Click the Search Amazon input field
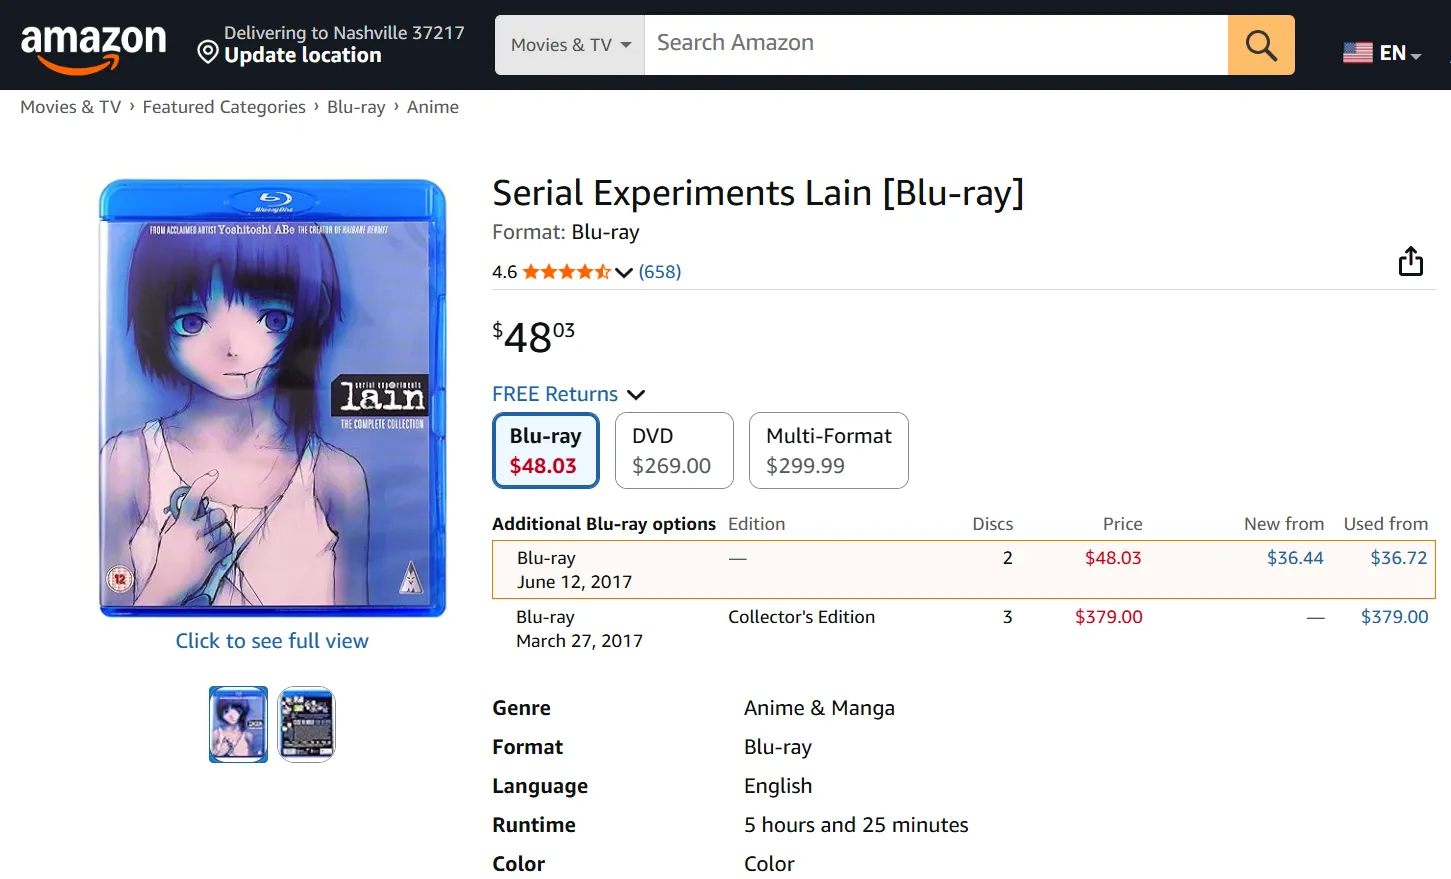Screen dimensions: 1451x879 coord(935,44)
